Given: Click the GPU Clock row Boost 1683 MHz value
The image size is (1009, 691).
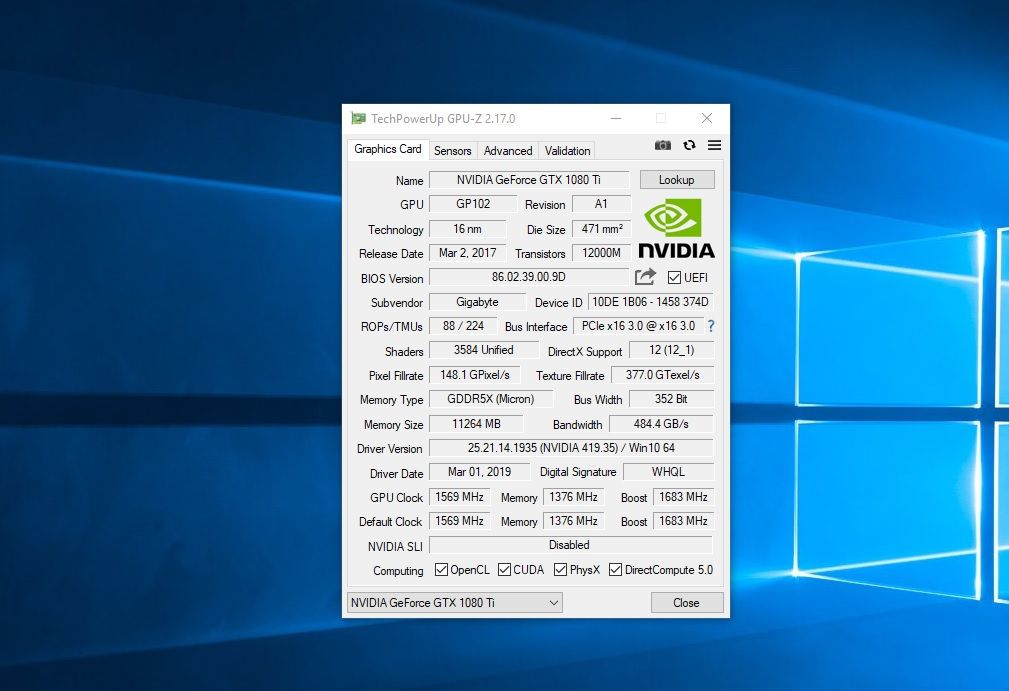Looking at the screenshot, I should tap(683, 497).
